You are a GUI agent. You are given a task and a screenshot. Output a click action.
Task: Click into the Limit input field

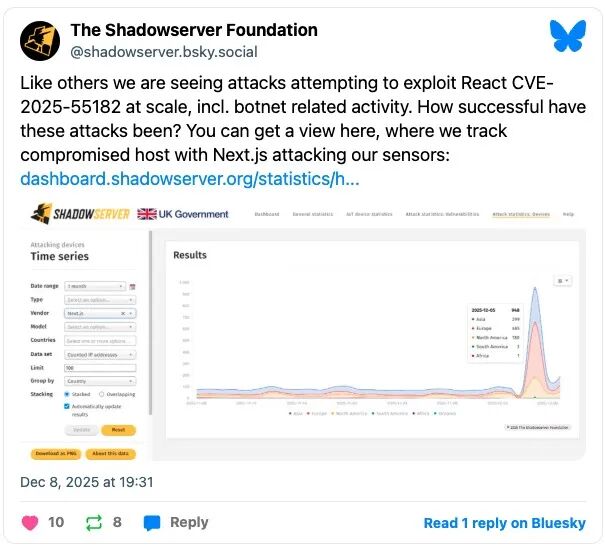pyautogui.click(x=100, y=368)
